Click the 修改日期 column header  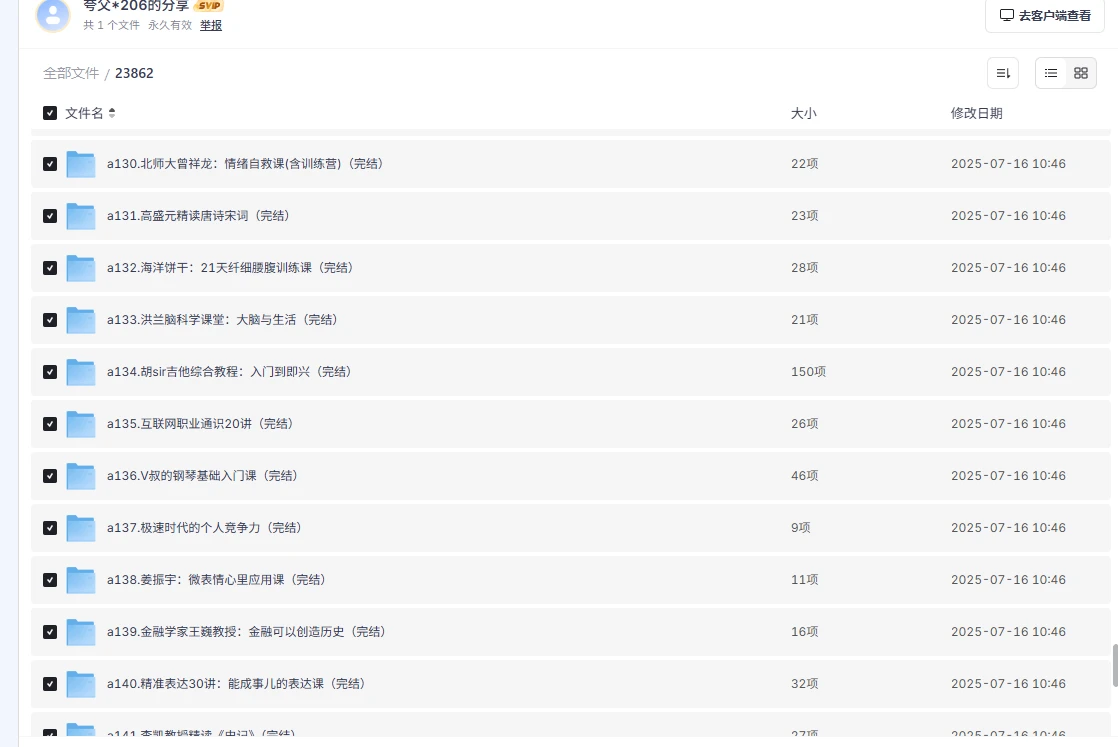(x=976, y=113)
